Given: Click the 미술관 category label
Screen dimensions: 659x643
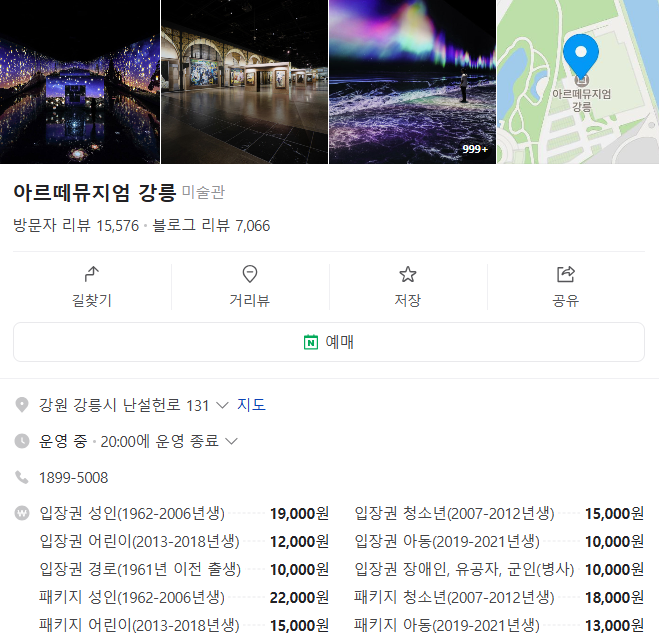Looking at the screenshot, I should (203, 192).
